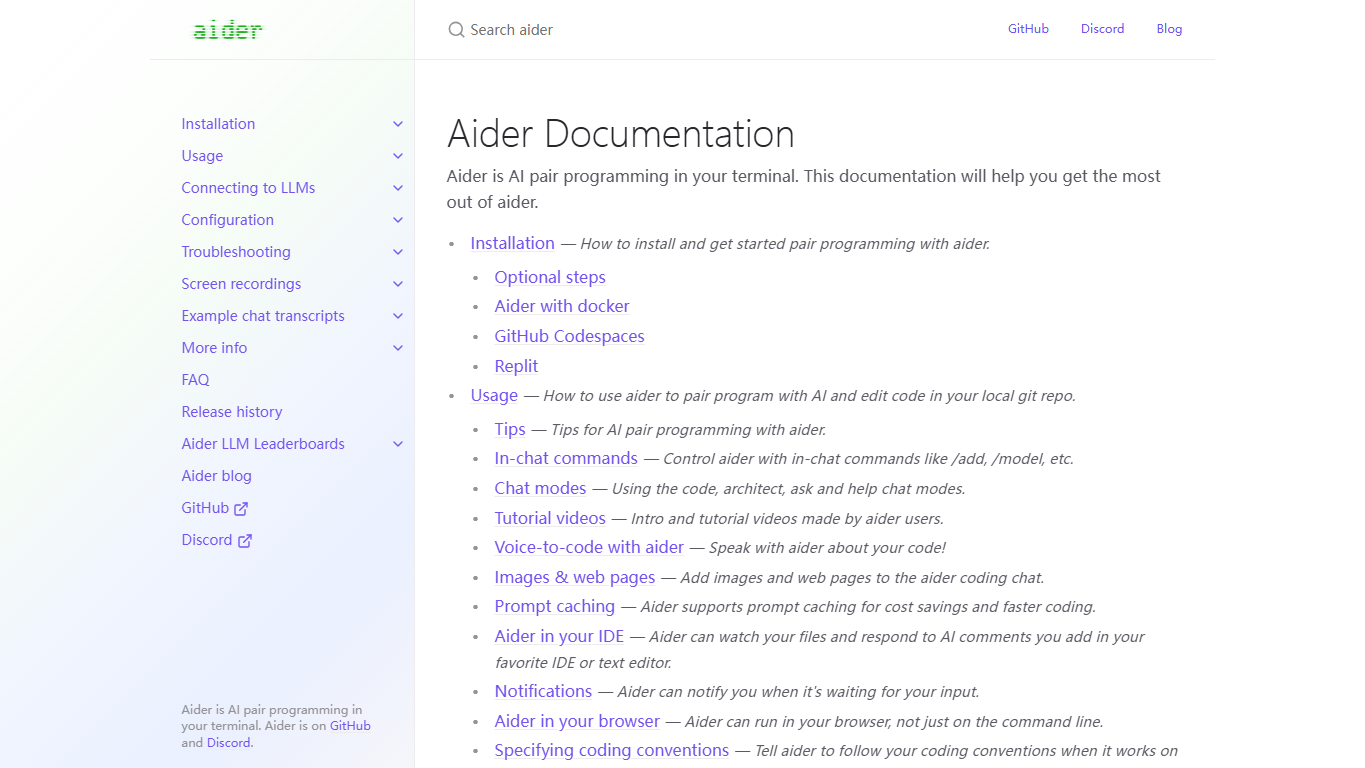Viewport: 1365px width, 768px height.
Task: Open More info in the sidebar
Action: (214, 348)
